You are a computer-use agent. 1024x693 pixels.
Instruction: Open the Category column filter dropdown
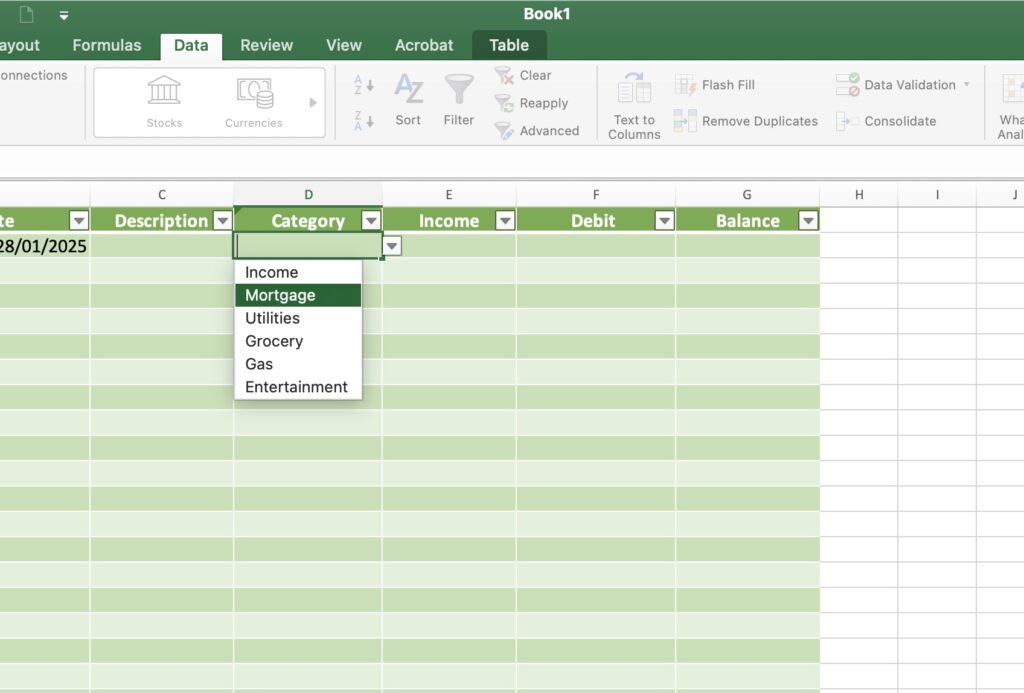coord(371,221)
